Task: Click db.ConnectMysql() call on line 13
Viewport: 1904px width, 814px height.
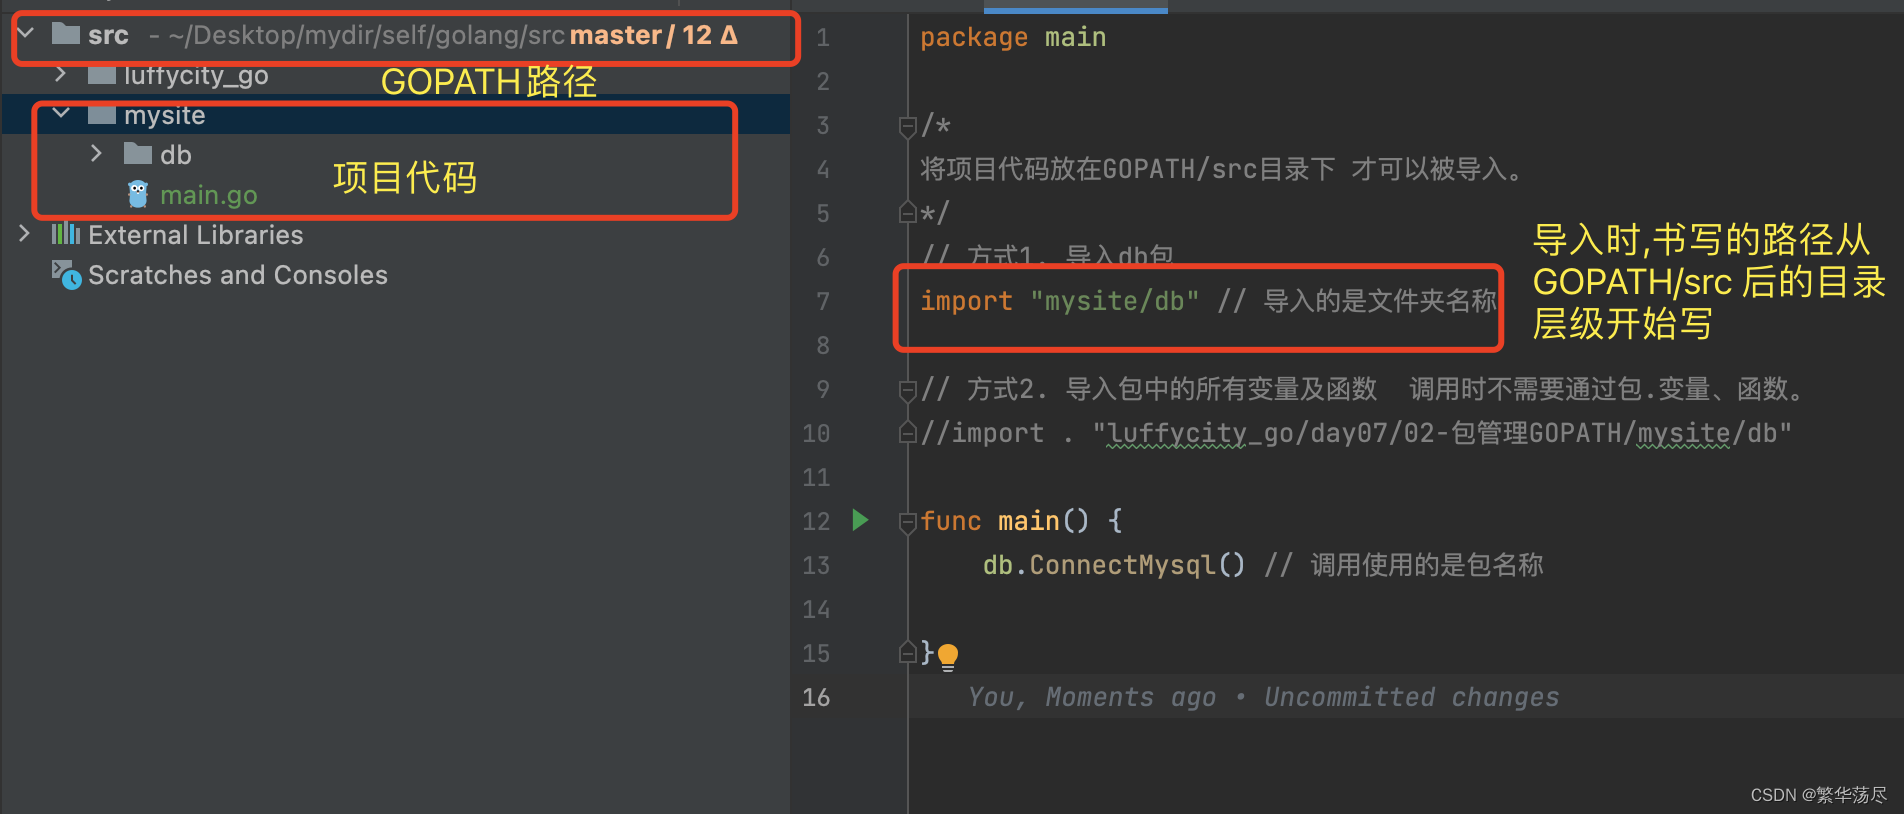Action: tap(1114, 565)
